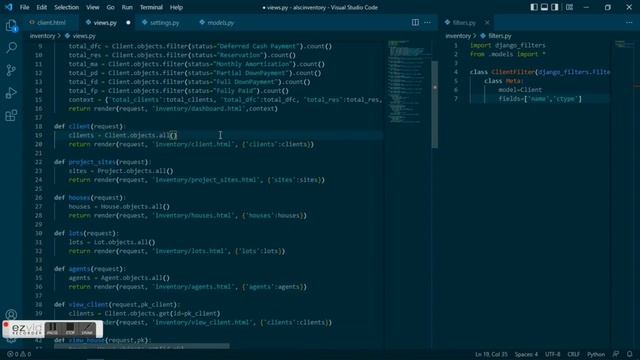
Task: Switch to the models.py tab
Action: pyautogui.click(x=220, y=22)
